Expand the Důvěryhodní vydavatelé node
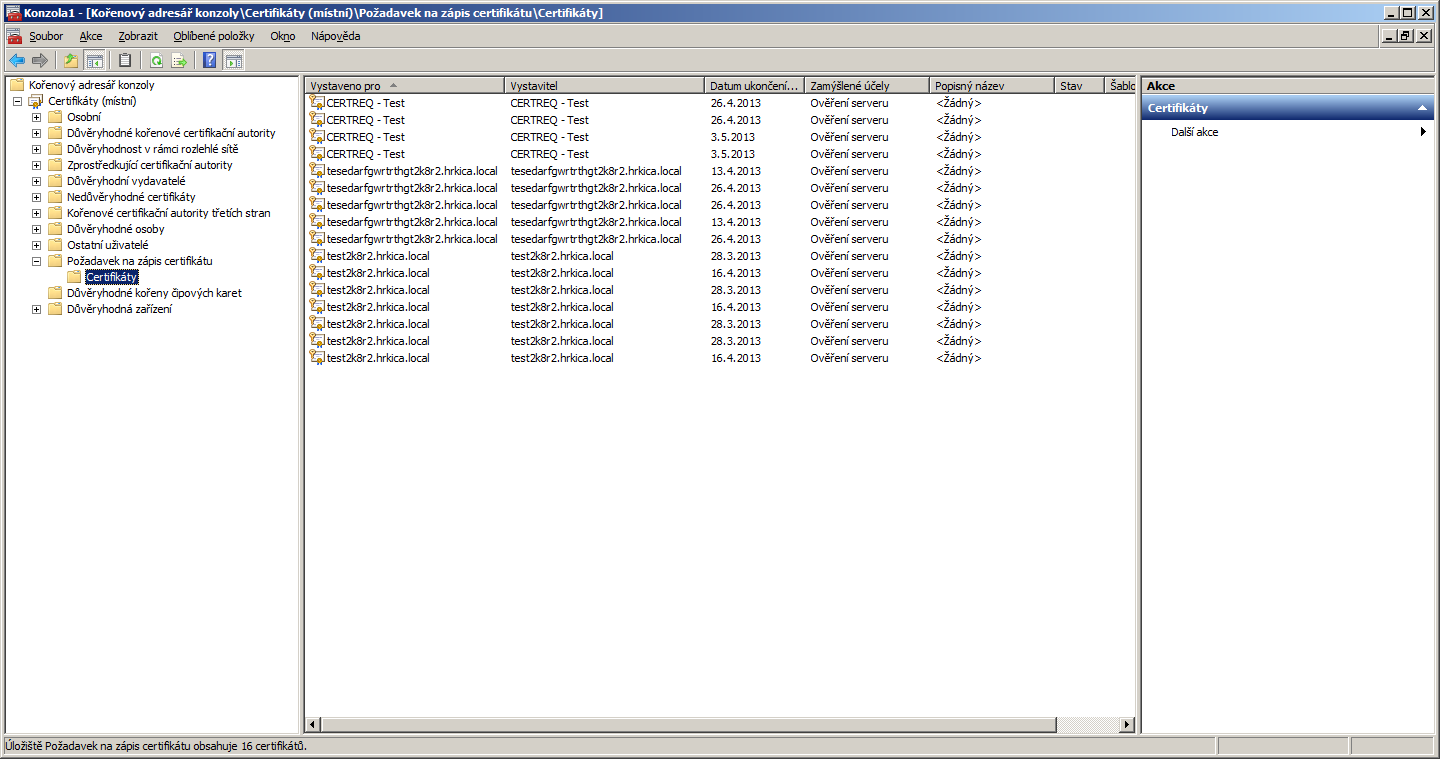 click(x=36, y=181)
